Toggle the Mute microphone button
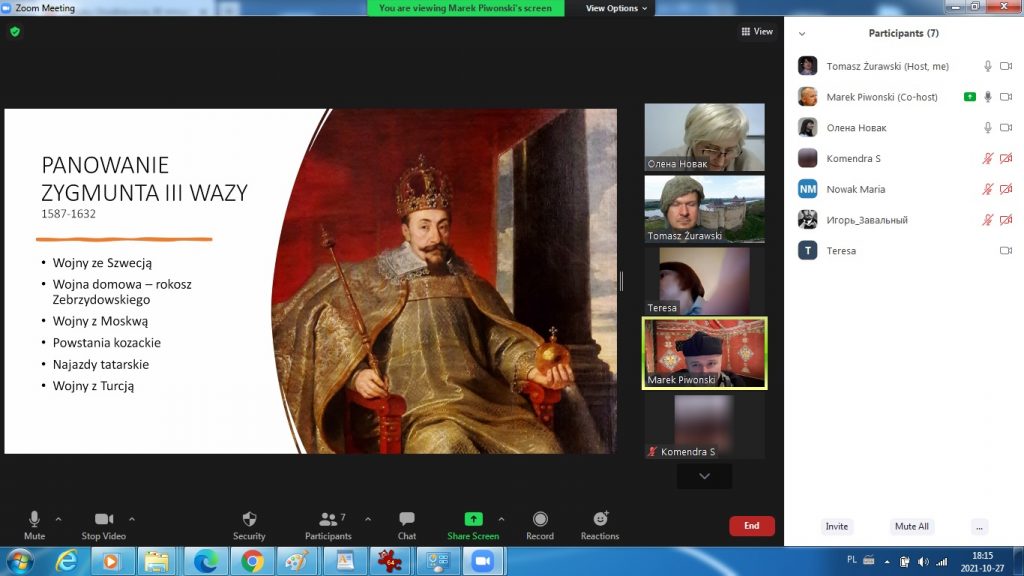Screen dimensions: 1024x576 [34, 519]
